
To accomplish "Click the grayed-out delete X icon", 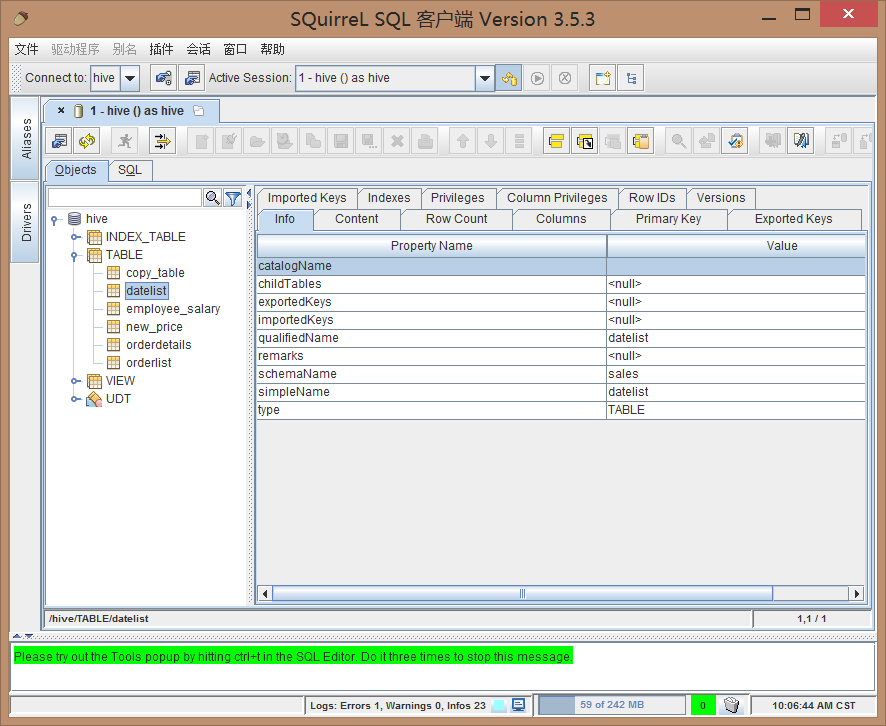I will 397,141.
